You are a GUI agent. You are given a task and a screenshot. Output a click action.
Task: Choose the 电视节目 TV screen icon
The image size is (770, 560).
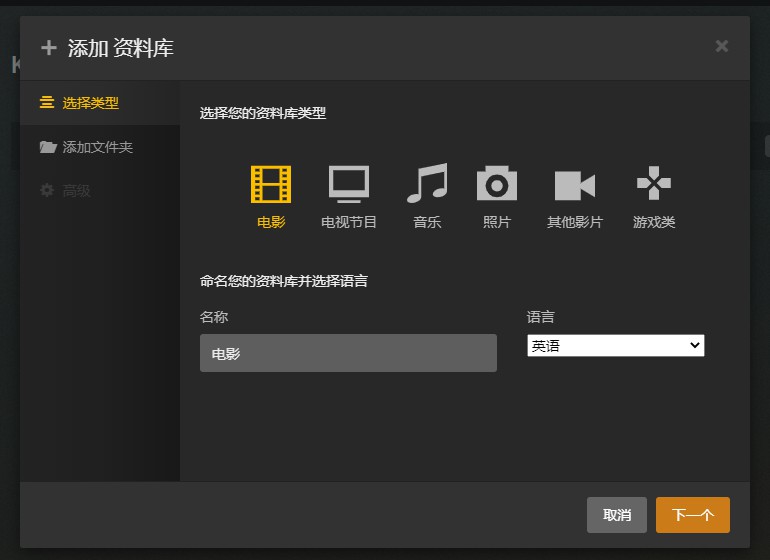click(349, 184)
